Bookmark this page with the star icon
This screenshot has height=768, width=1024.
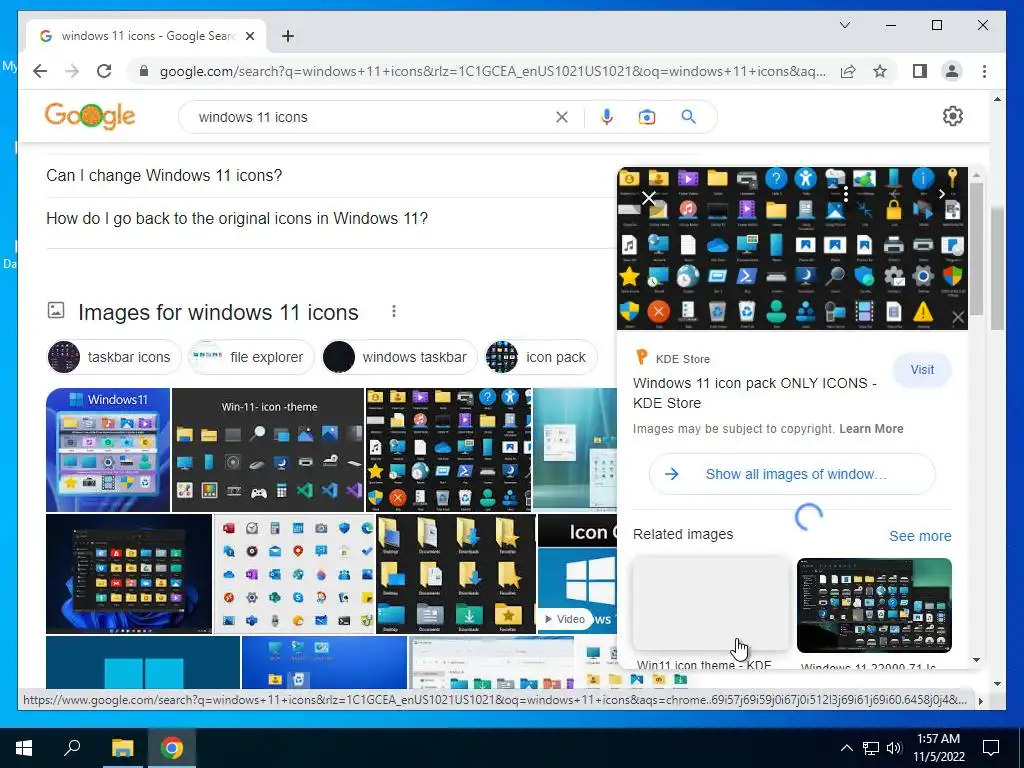[x=880, y=71]
